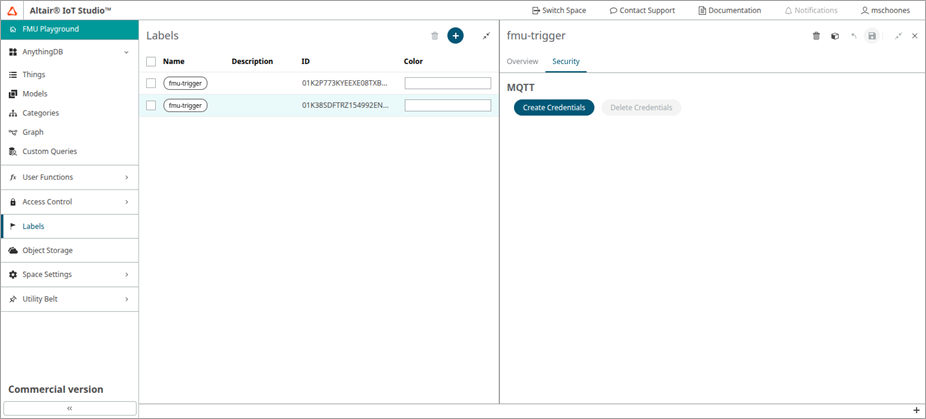The width and height of the screenshot is (926, 419).
Task: Delete the fmu-trigger label via details trash icon
Action: (x=816, y=36)
